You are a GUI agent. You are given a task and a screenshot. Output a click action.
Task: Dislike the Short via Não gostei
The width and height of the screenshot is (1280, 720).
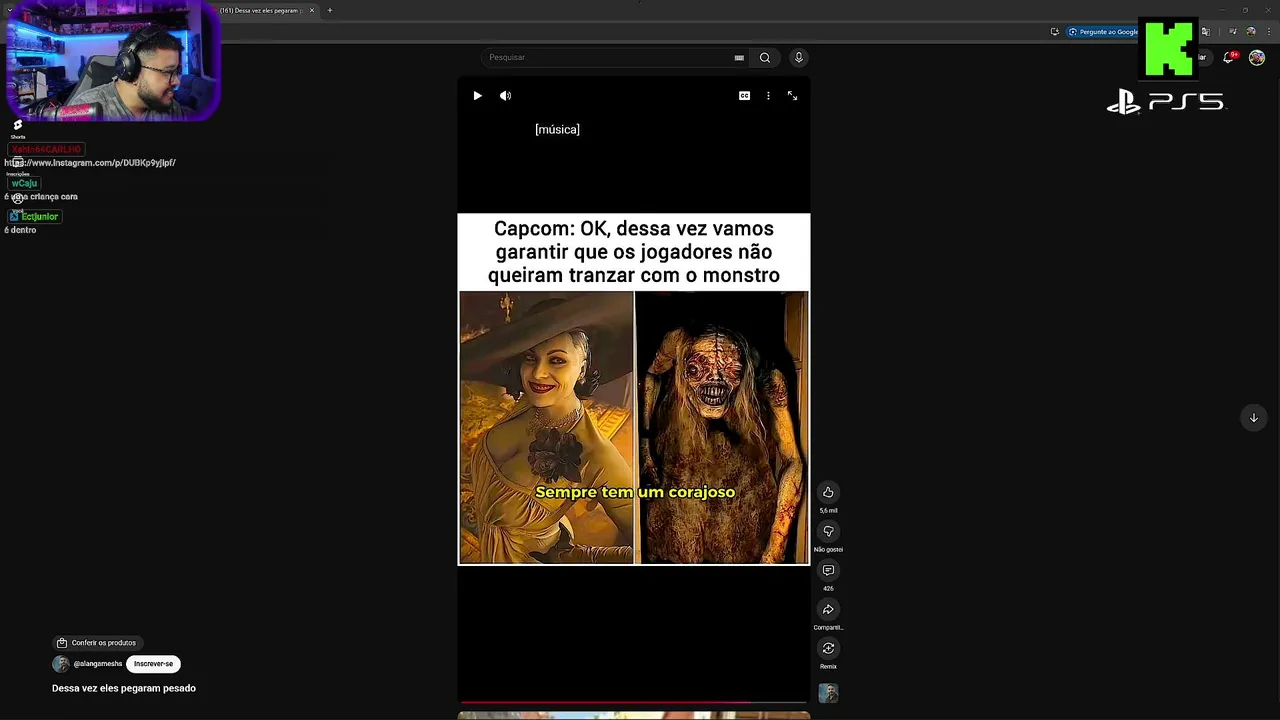[x=828, y=531]
